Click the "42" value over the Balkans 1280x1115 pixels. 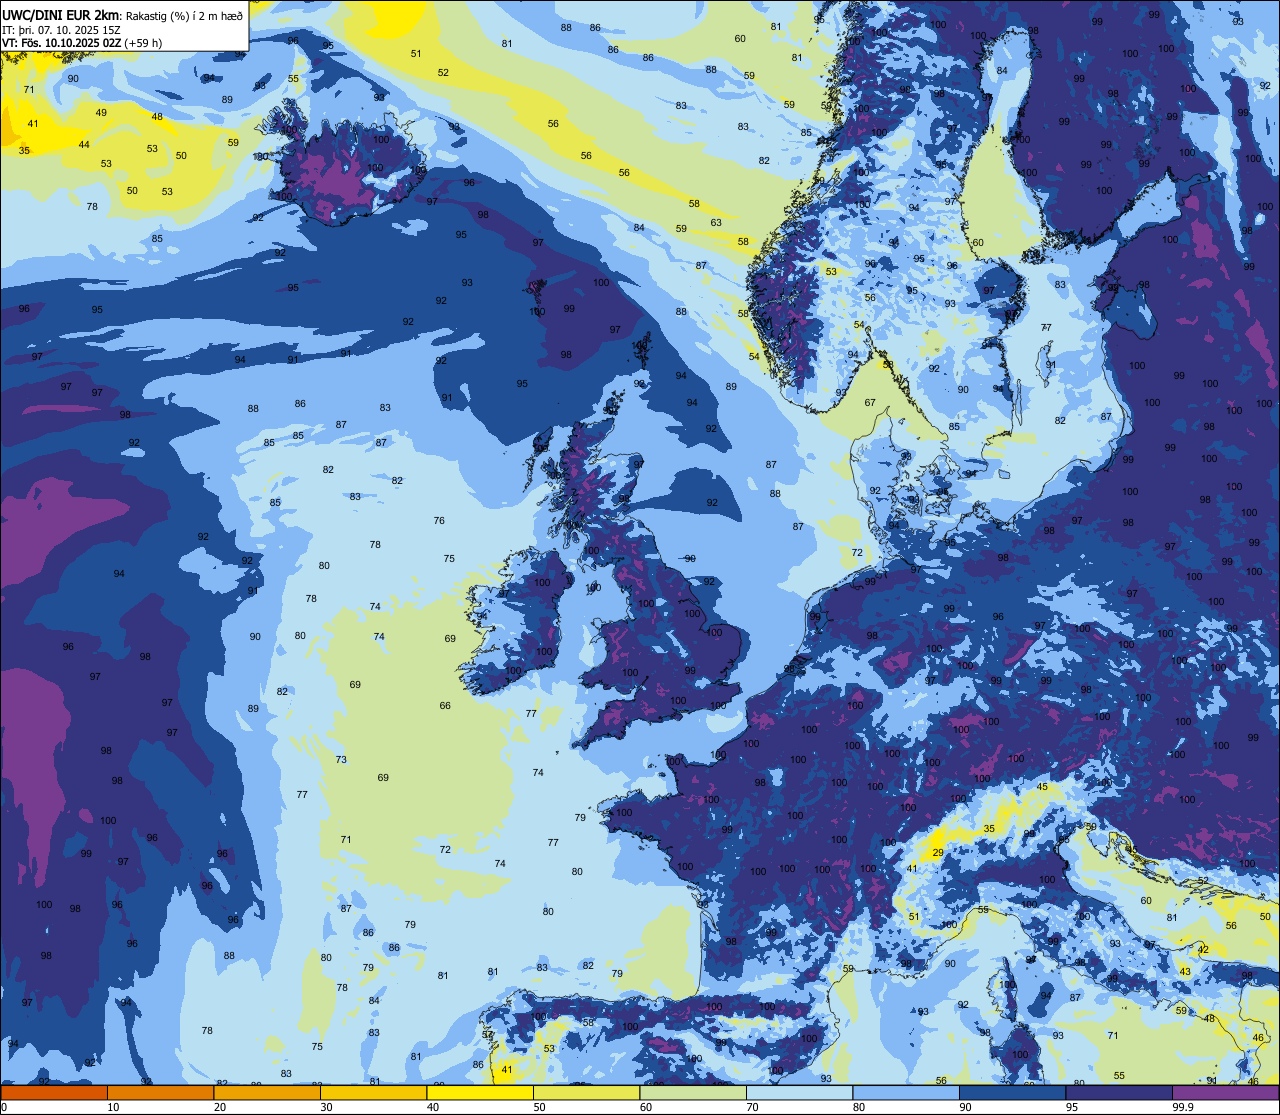coord(1204,950)
